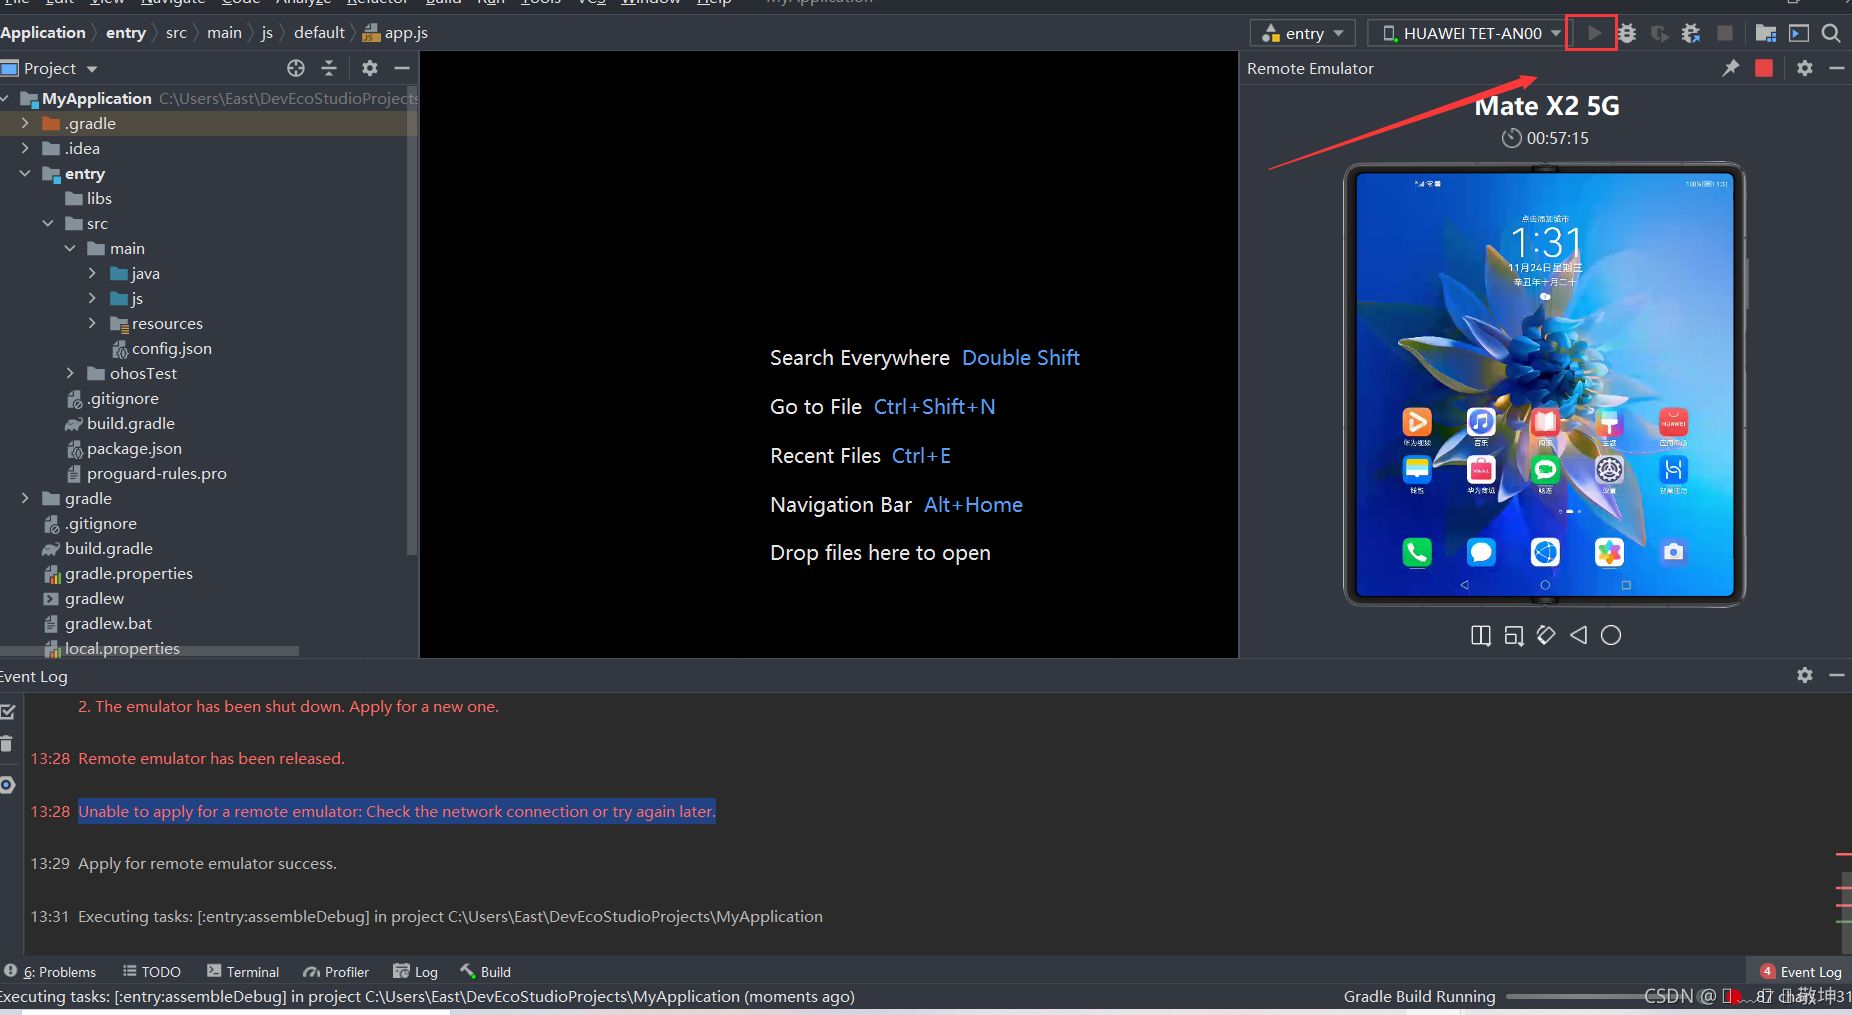This screenshot has height=1015, width=1852.
Task: Start debugging with the bug icon
Action: pyautogui.click(x=1627, y=33)
